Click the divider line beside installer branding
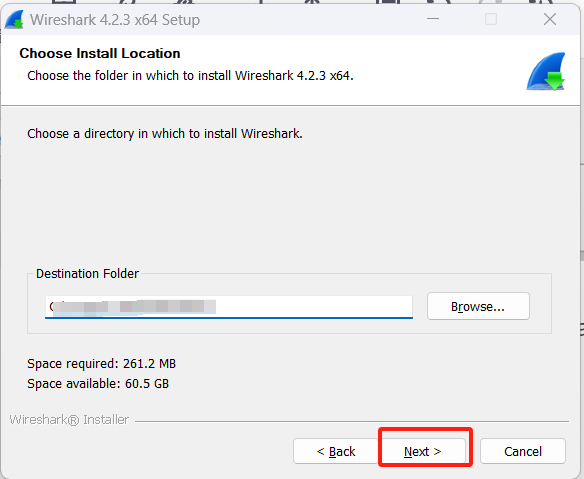This screenshot has height=479, width=584. point(352,422)
